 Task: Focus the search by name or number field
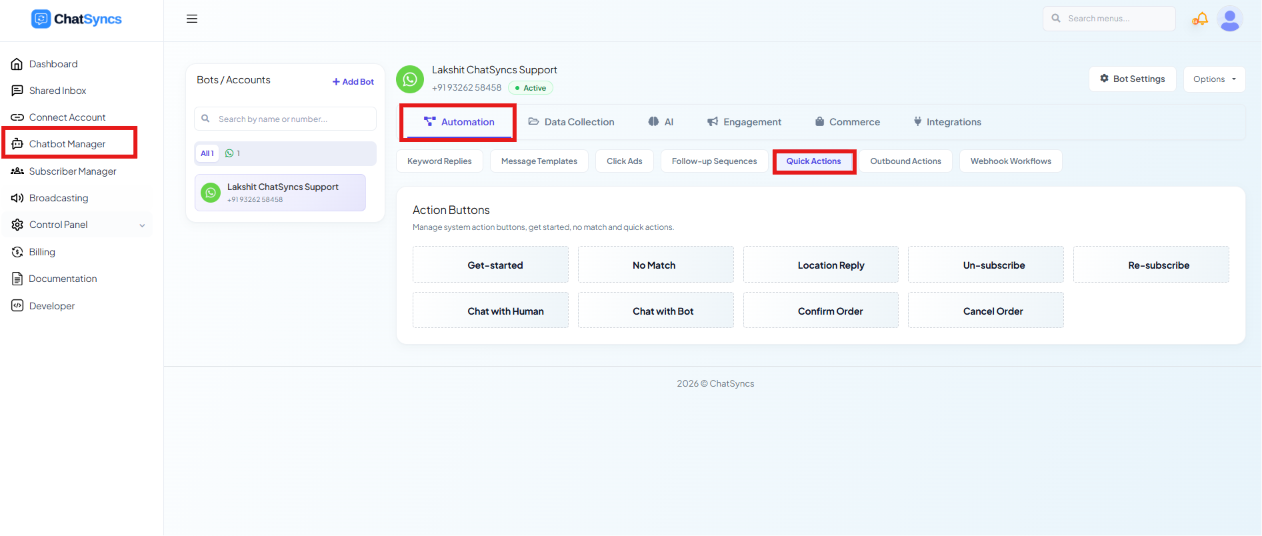tap(286, 119)
